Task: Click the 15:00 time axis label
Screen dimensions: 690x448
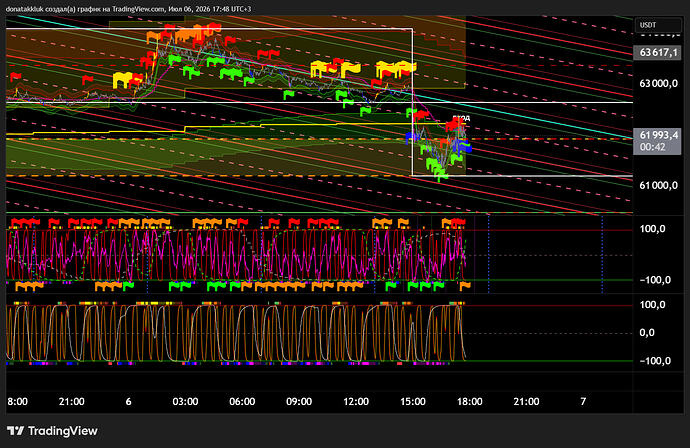Action: click(x=413, y=401)
